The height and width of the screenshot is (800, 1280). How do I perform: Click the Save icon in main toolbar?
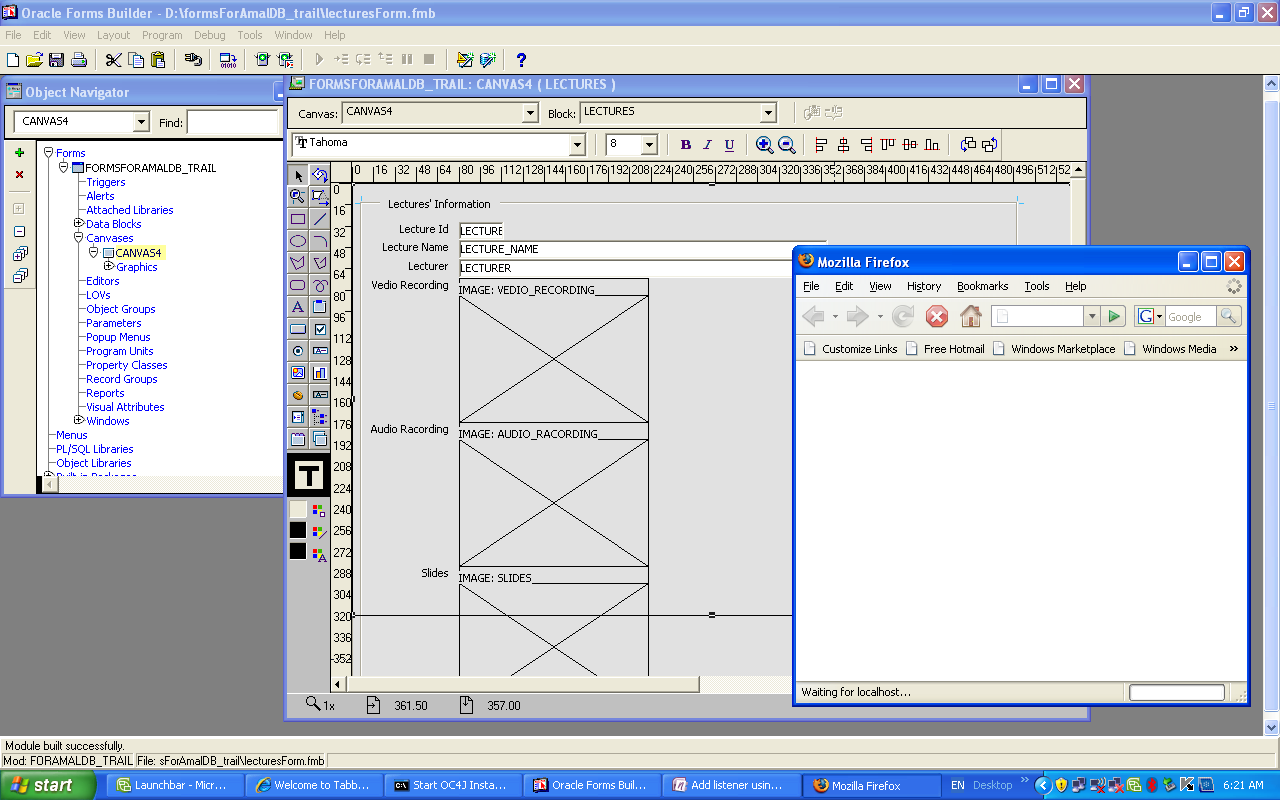click(x=56, y=60)
